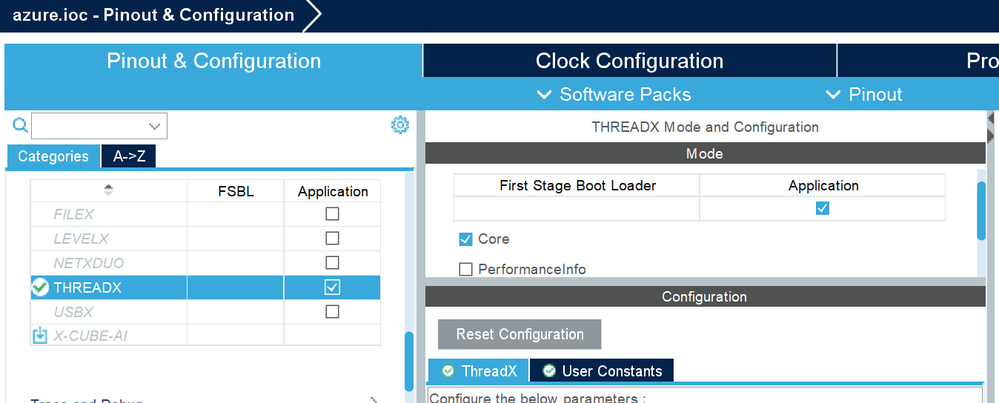Click the Application column header in list

(333, 191)
